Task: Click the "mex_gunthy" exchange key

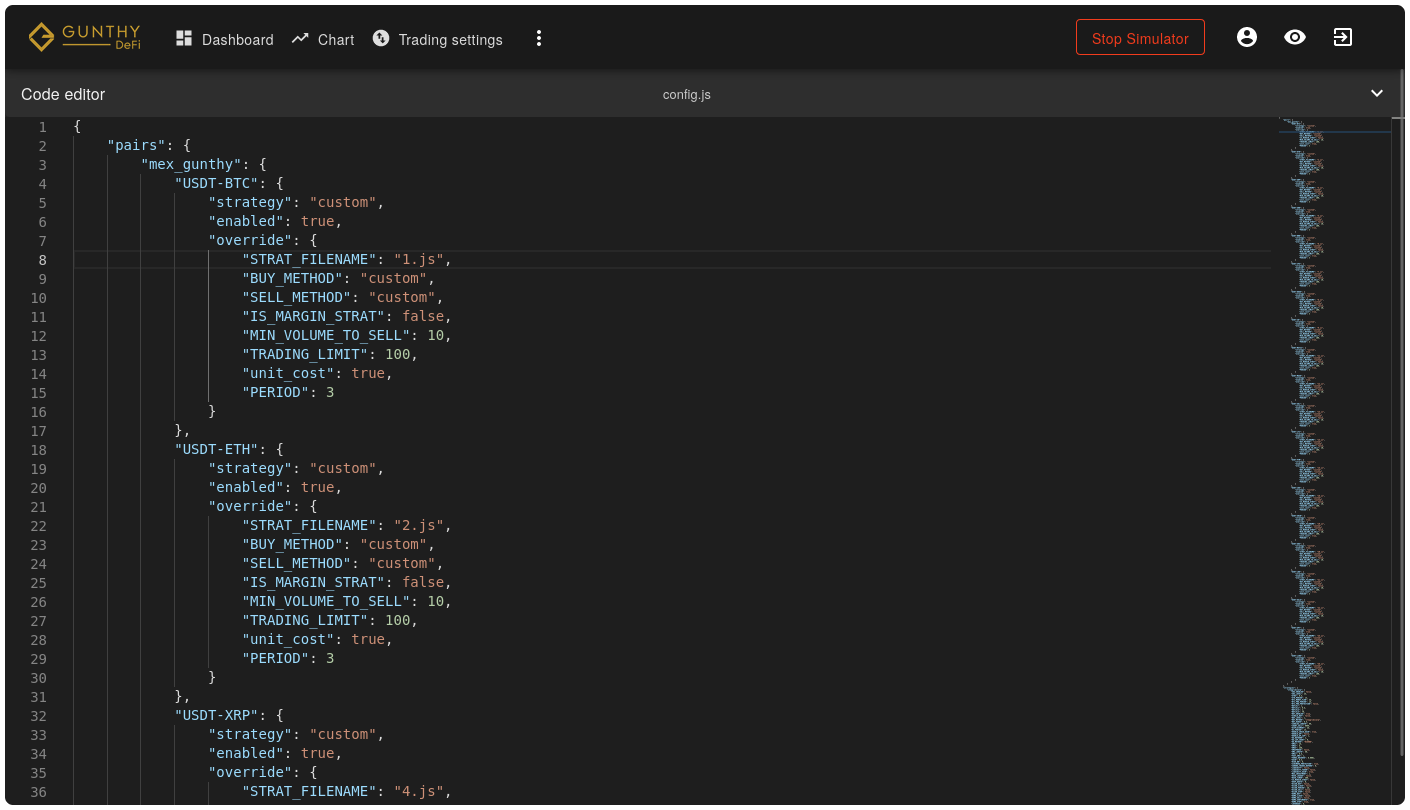Action: pyautogui.click(x=192, y=165)
